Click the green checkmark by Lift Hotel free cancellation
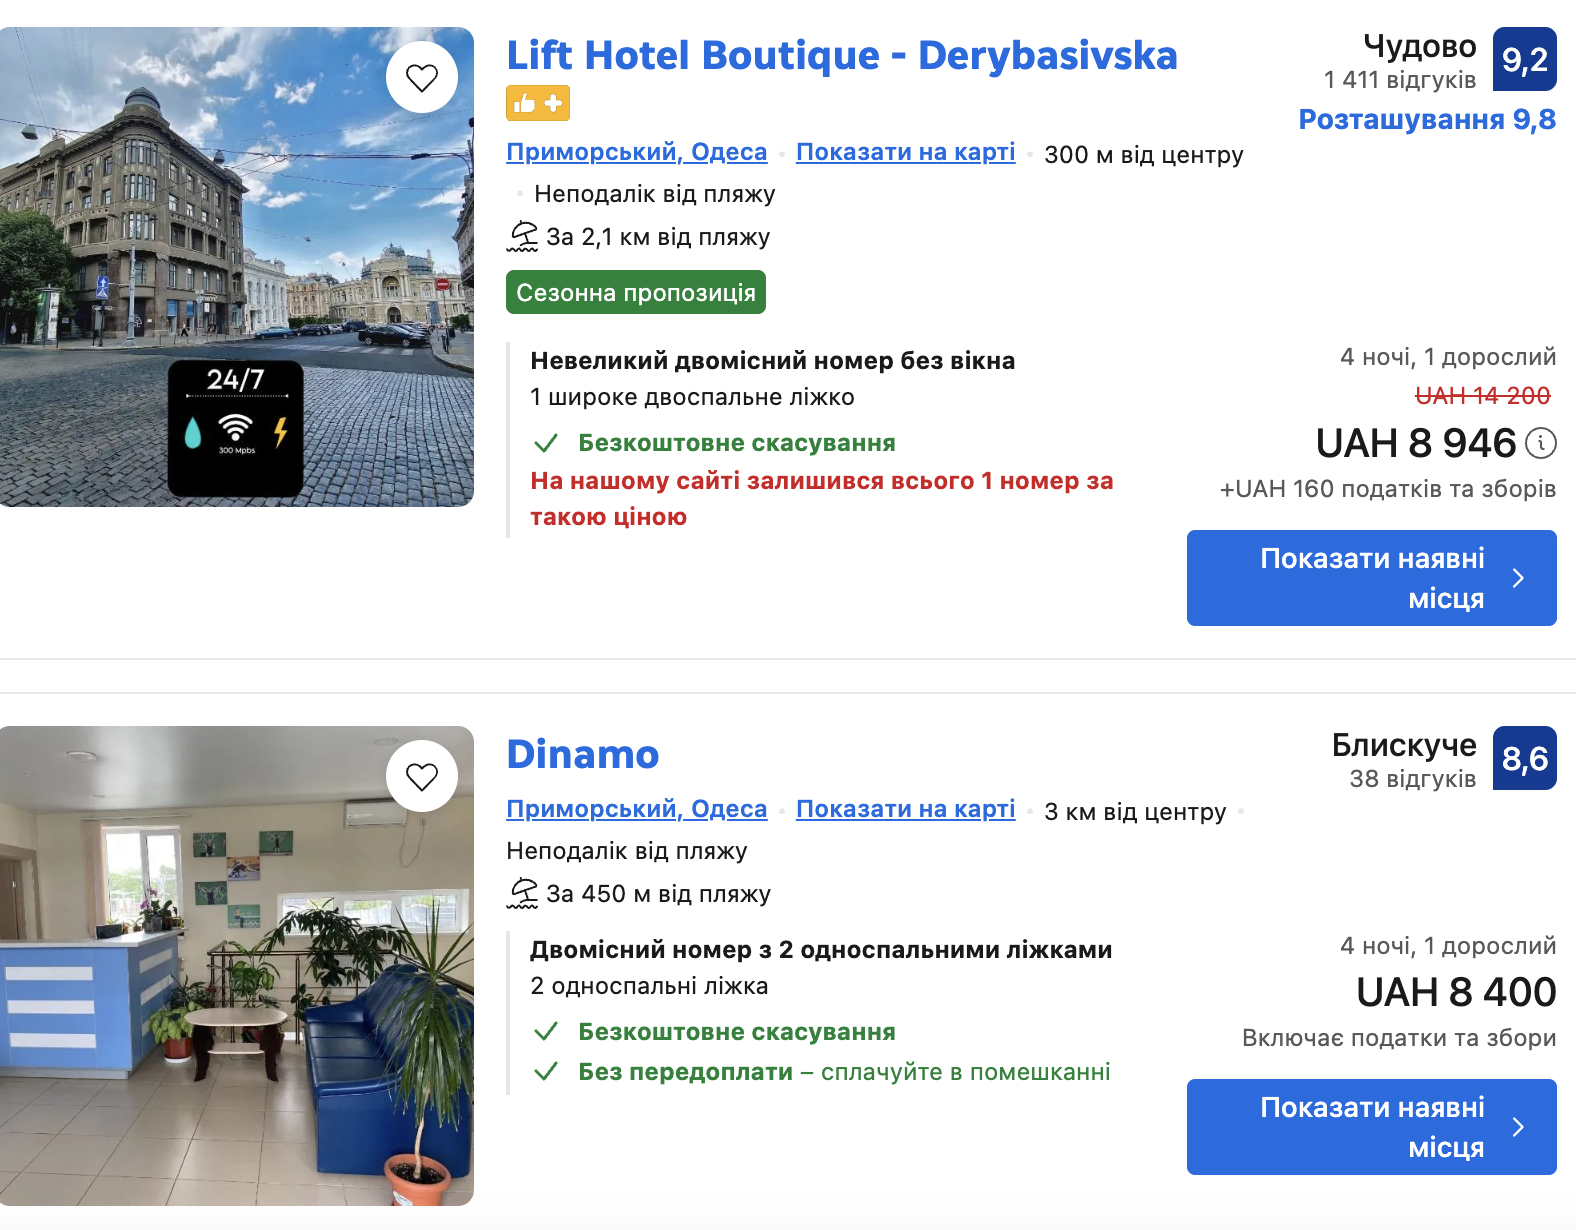The image size is (1576, 1230). coord(546,443)
